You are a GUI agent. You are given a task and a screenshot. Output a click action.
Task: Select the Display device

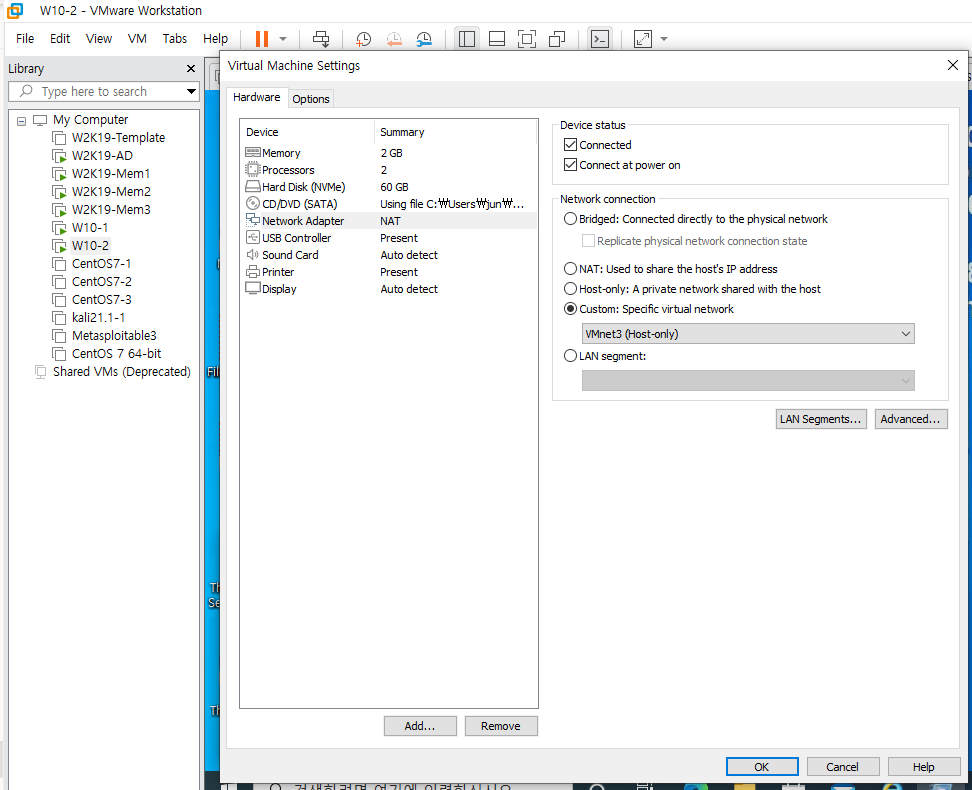click(389, 289)
